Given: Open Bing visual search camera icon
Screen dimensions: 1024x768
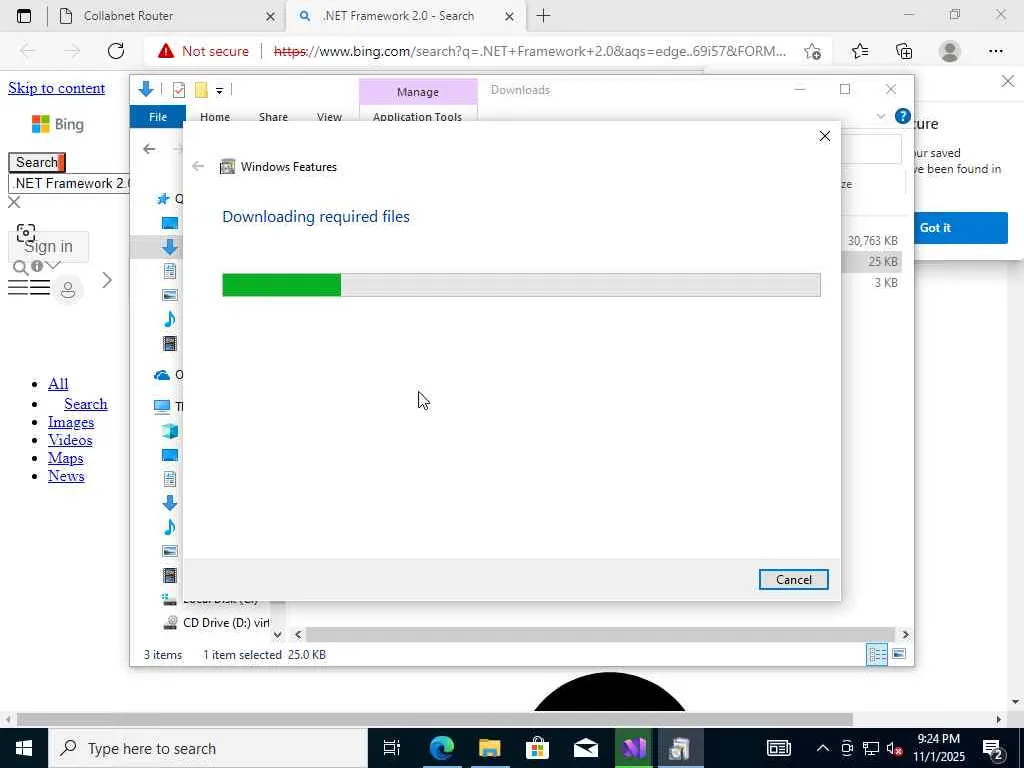Looking at the screenshot, I should [25, 232].
